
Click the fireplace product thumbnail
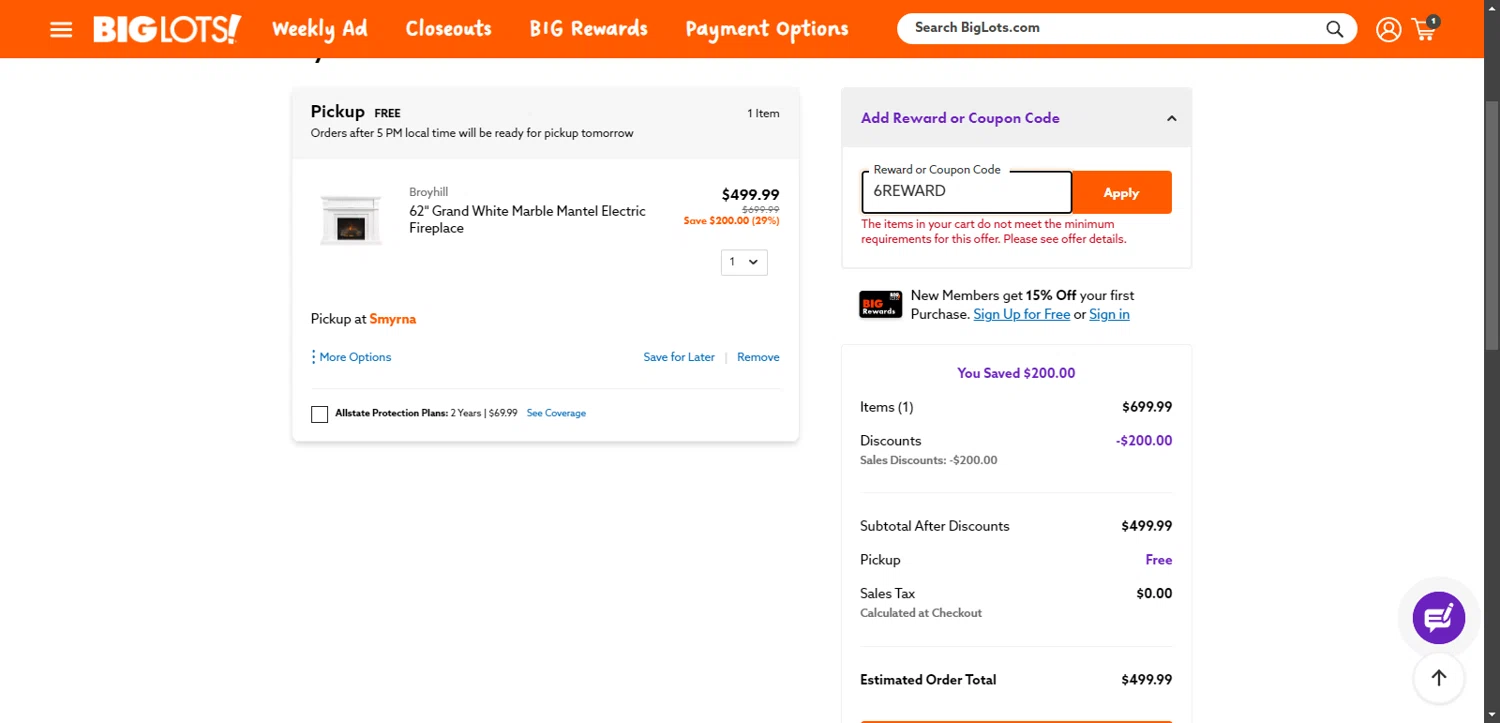click(x=350, y=219)
